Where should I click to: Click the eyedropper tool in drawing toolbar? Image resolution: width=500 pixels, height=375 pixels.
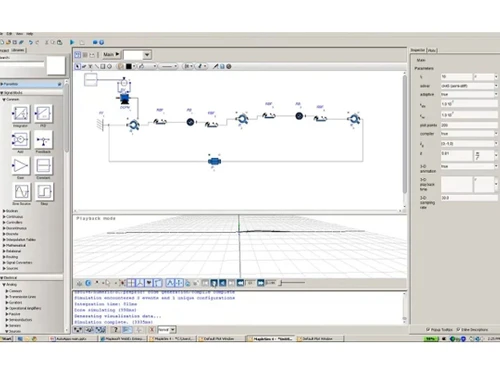216,66
